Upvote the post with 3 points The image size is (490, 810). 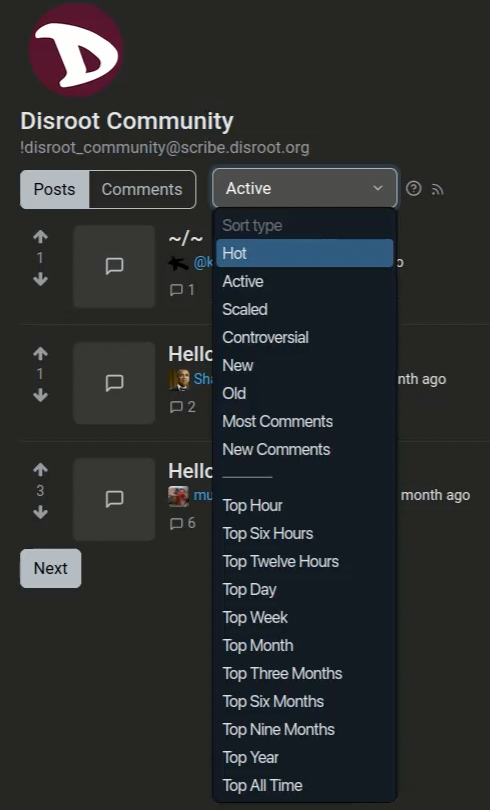tap(40, 469)
